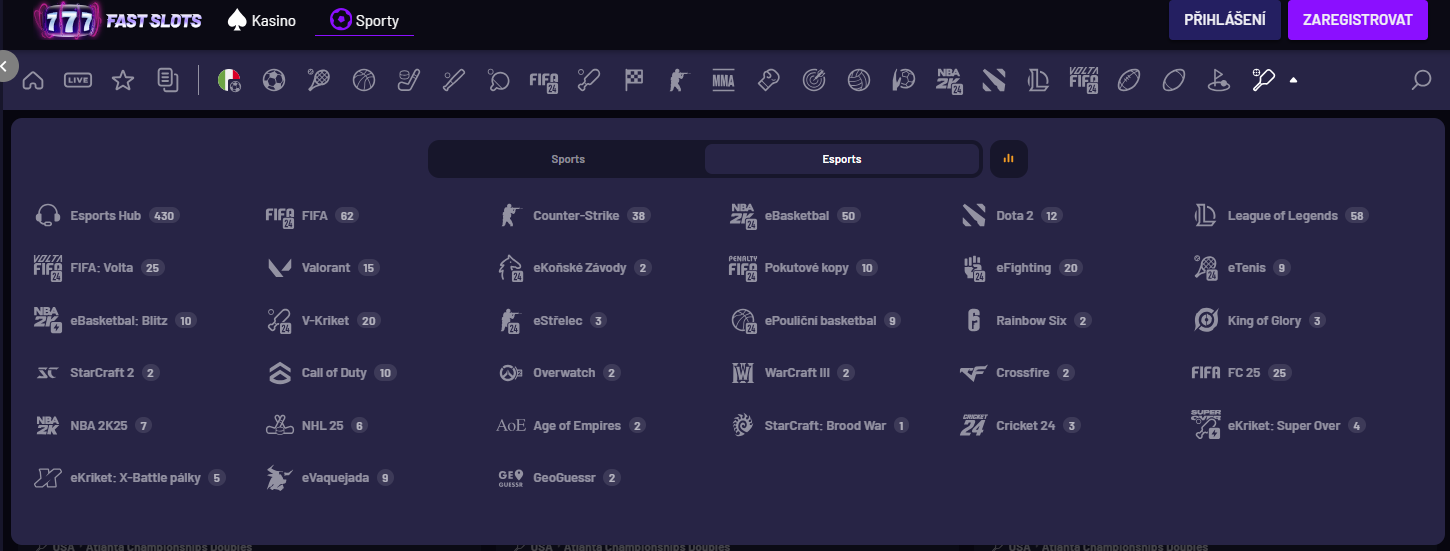Select the ice hockey stick icon

409,81
